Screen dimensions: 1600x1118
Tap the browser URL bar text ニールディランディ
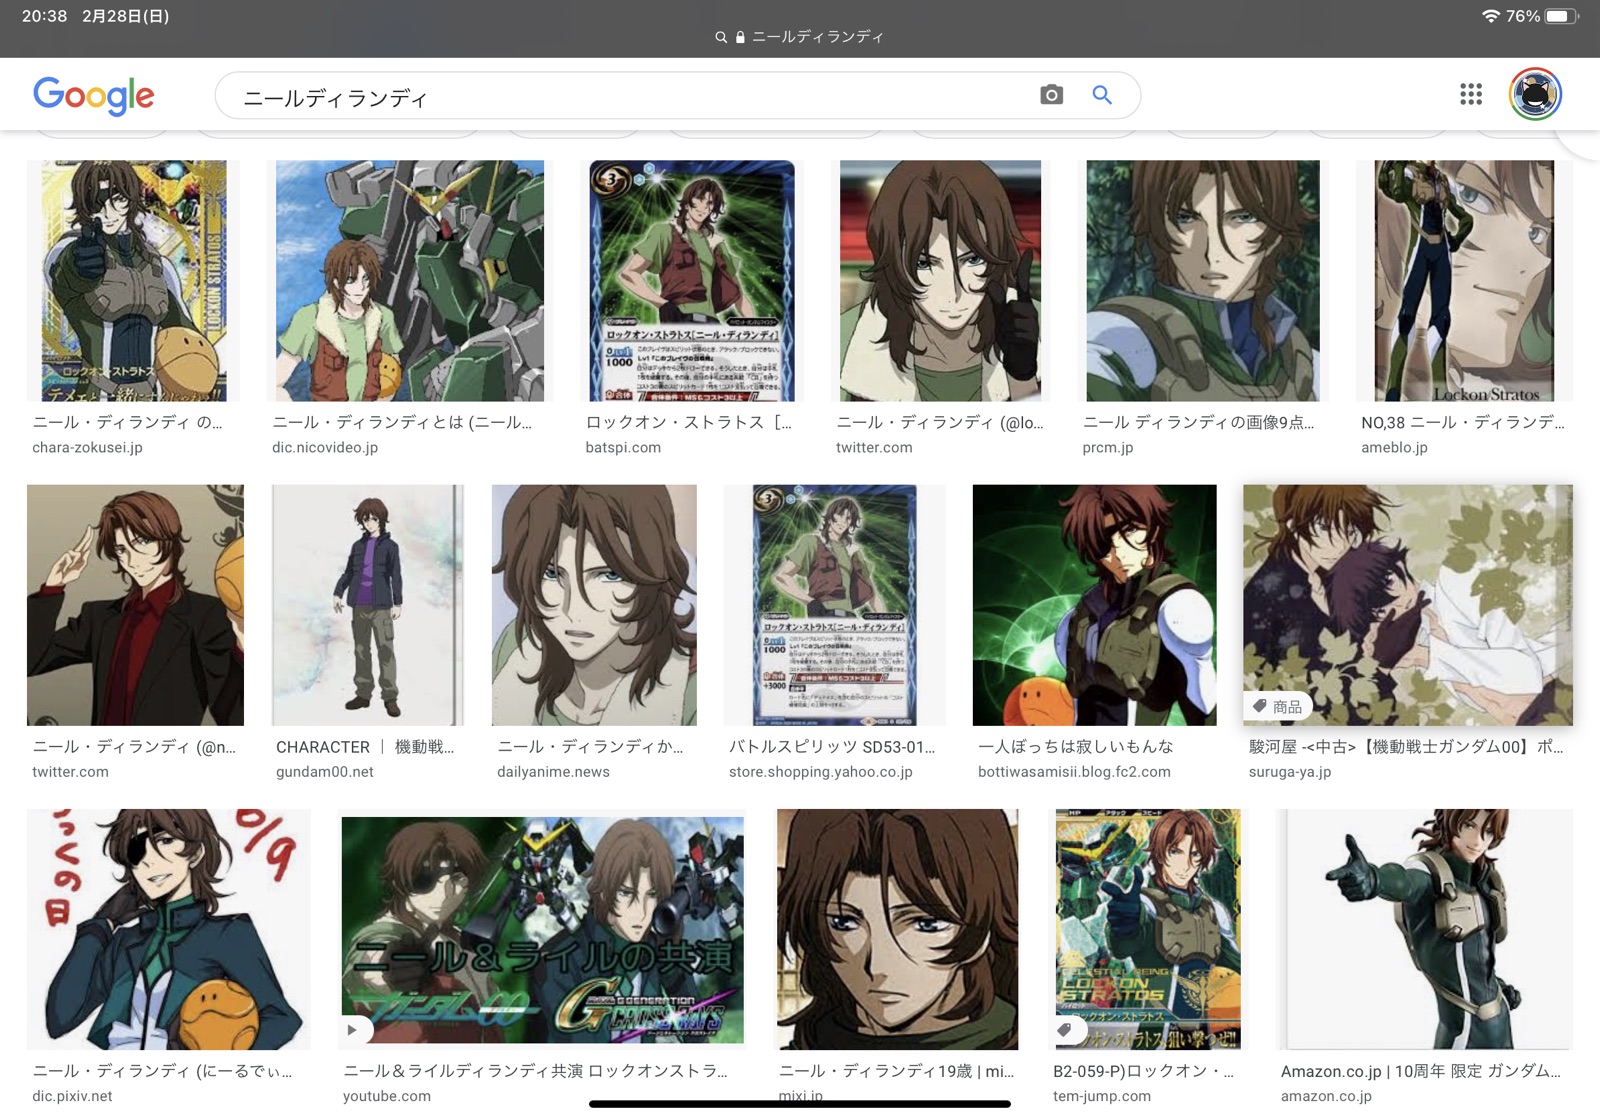[818, 37]
